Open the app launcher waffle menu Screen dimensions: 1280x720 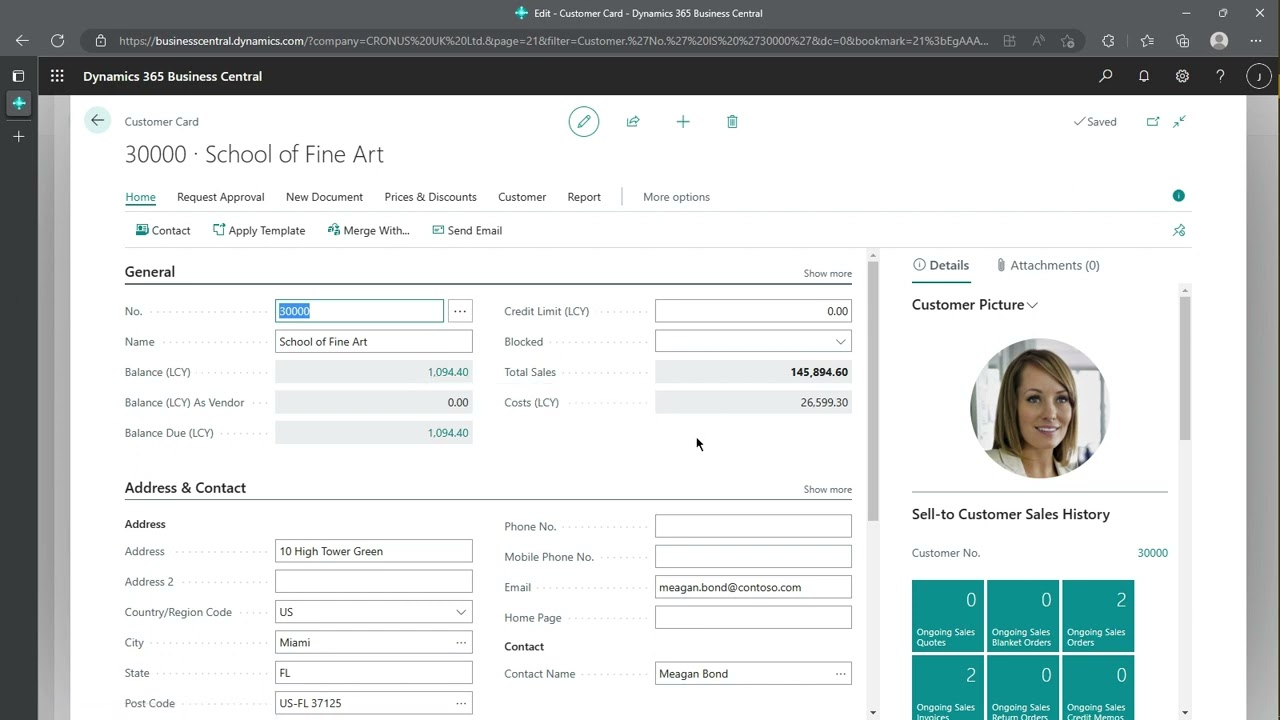click(57, 76)
